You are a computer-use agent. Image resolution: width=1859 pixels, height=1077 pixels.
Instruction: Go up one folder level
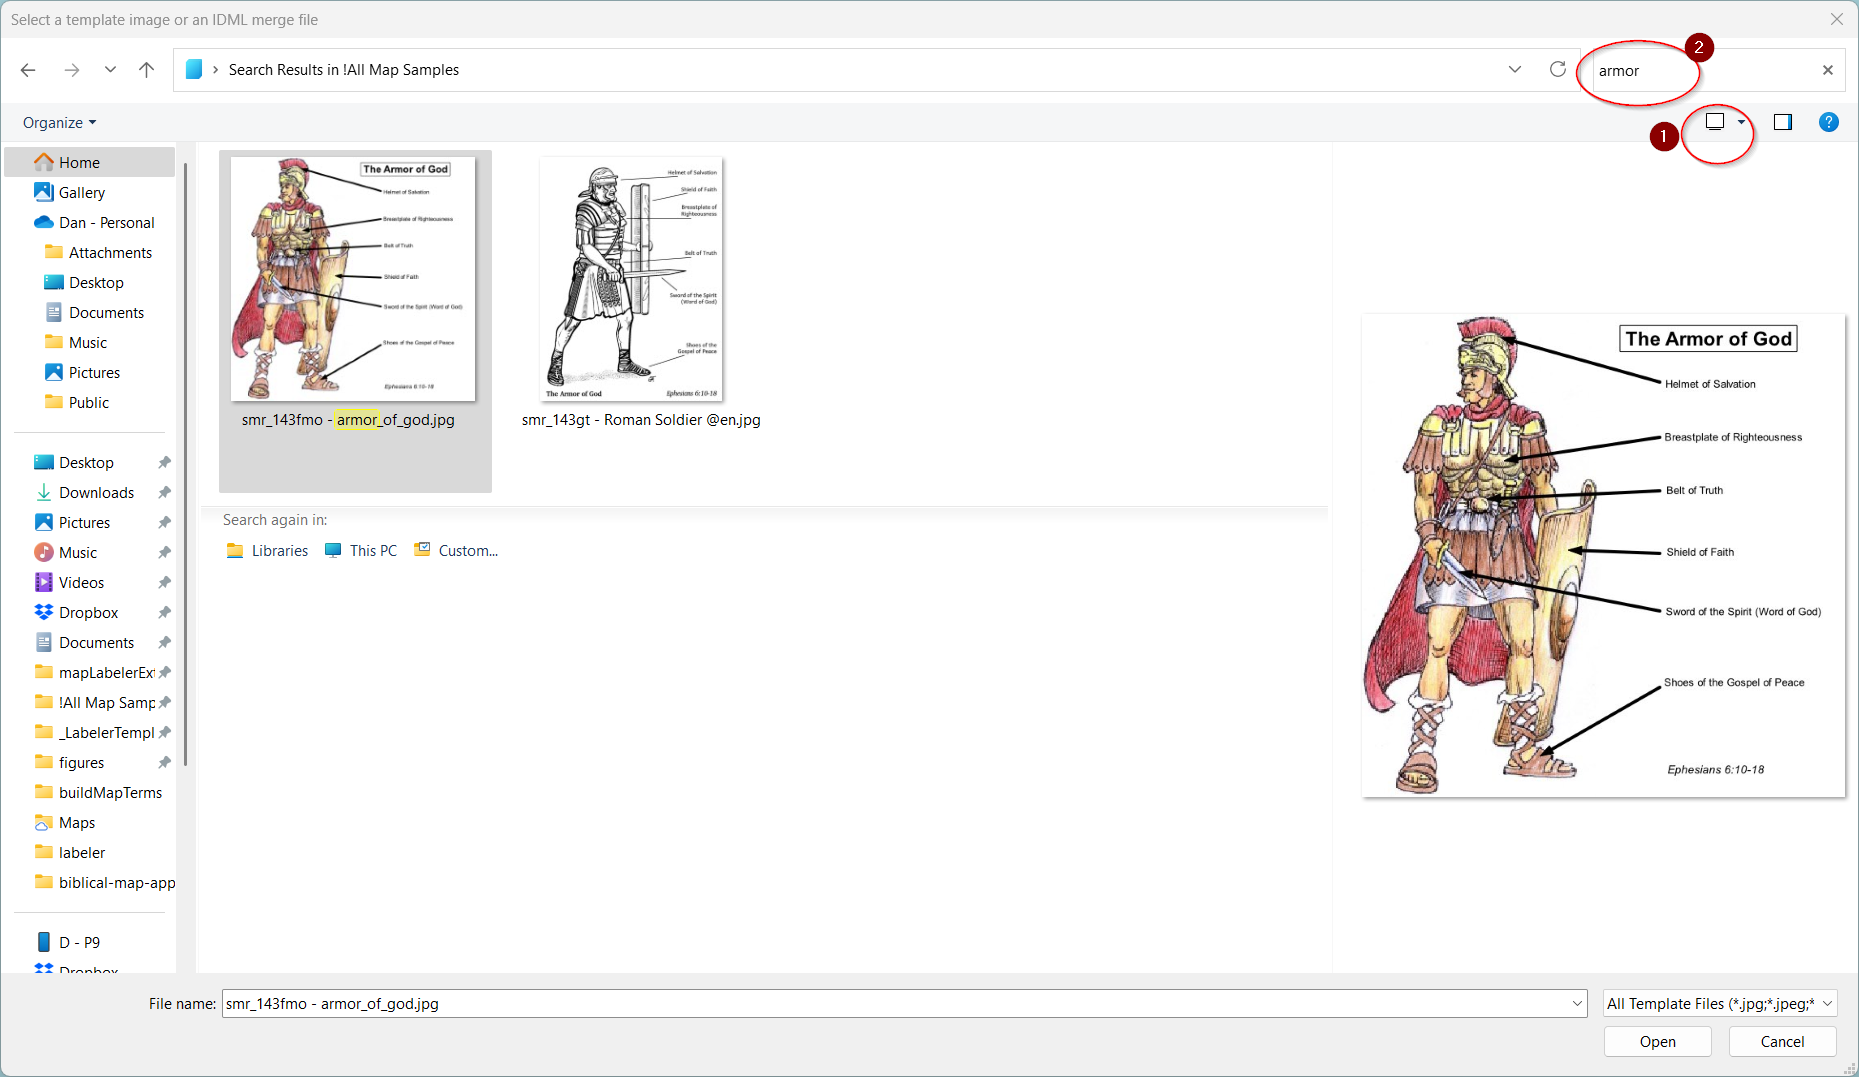pyautogui.click(x=146, y=69)
